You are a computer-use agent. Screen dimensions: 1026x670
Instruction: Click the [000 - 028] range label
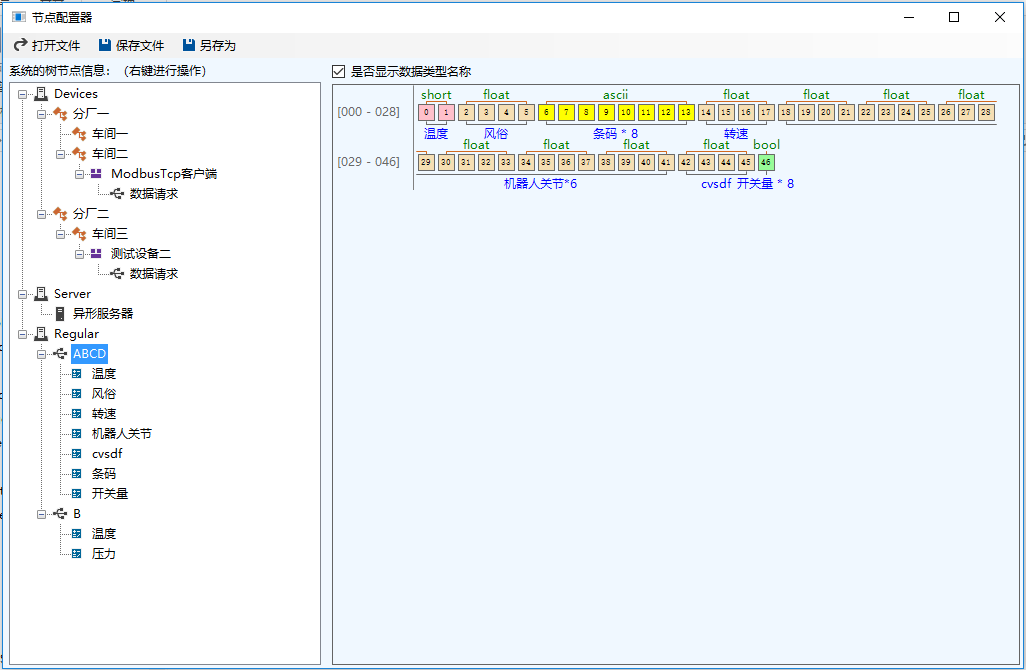368,112
